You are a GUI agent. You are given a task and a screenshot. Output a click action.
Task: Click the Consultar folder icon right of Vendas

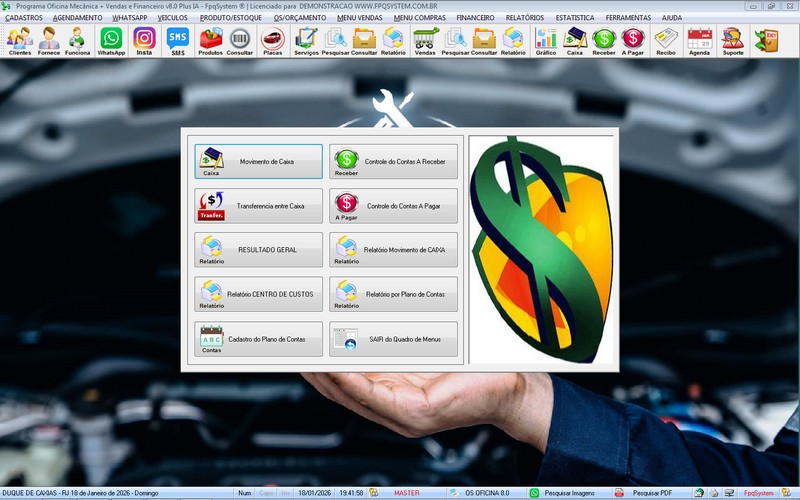(x=484, y=41)
